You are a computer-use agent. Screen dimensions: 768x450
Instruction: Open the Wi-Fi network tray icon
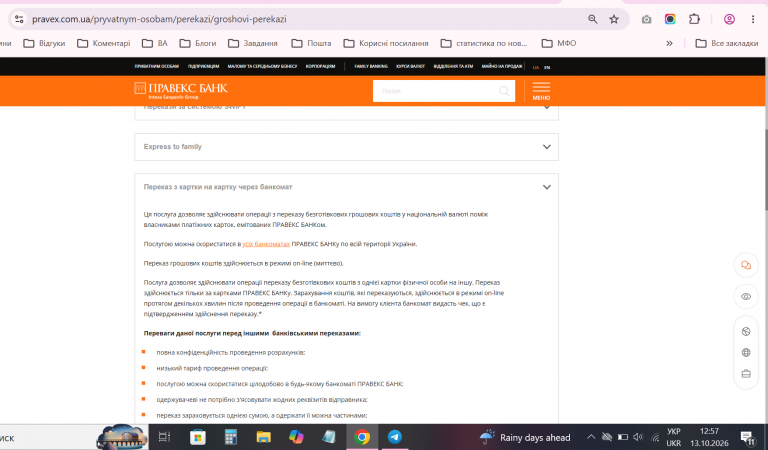coord(655,437)
